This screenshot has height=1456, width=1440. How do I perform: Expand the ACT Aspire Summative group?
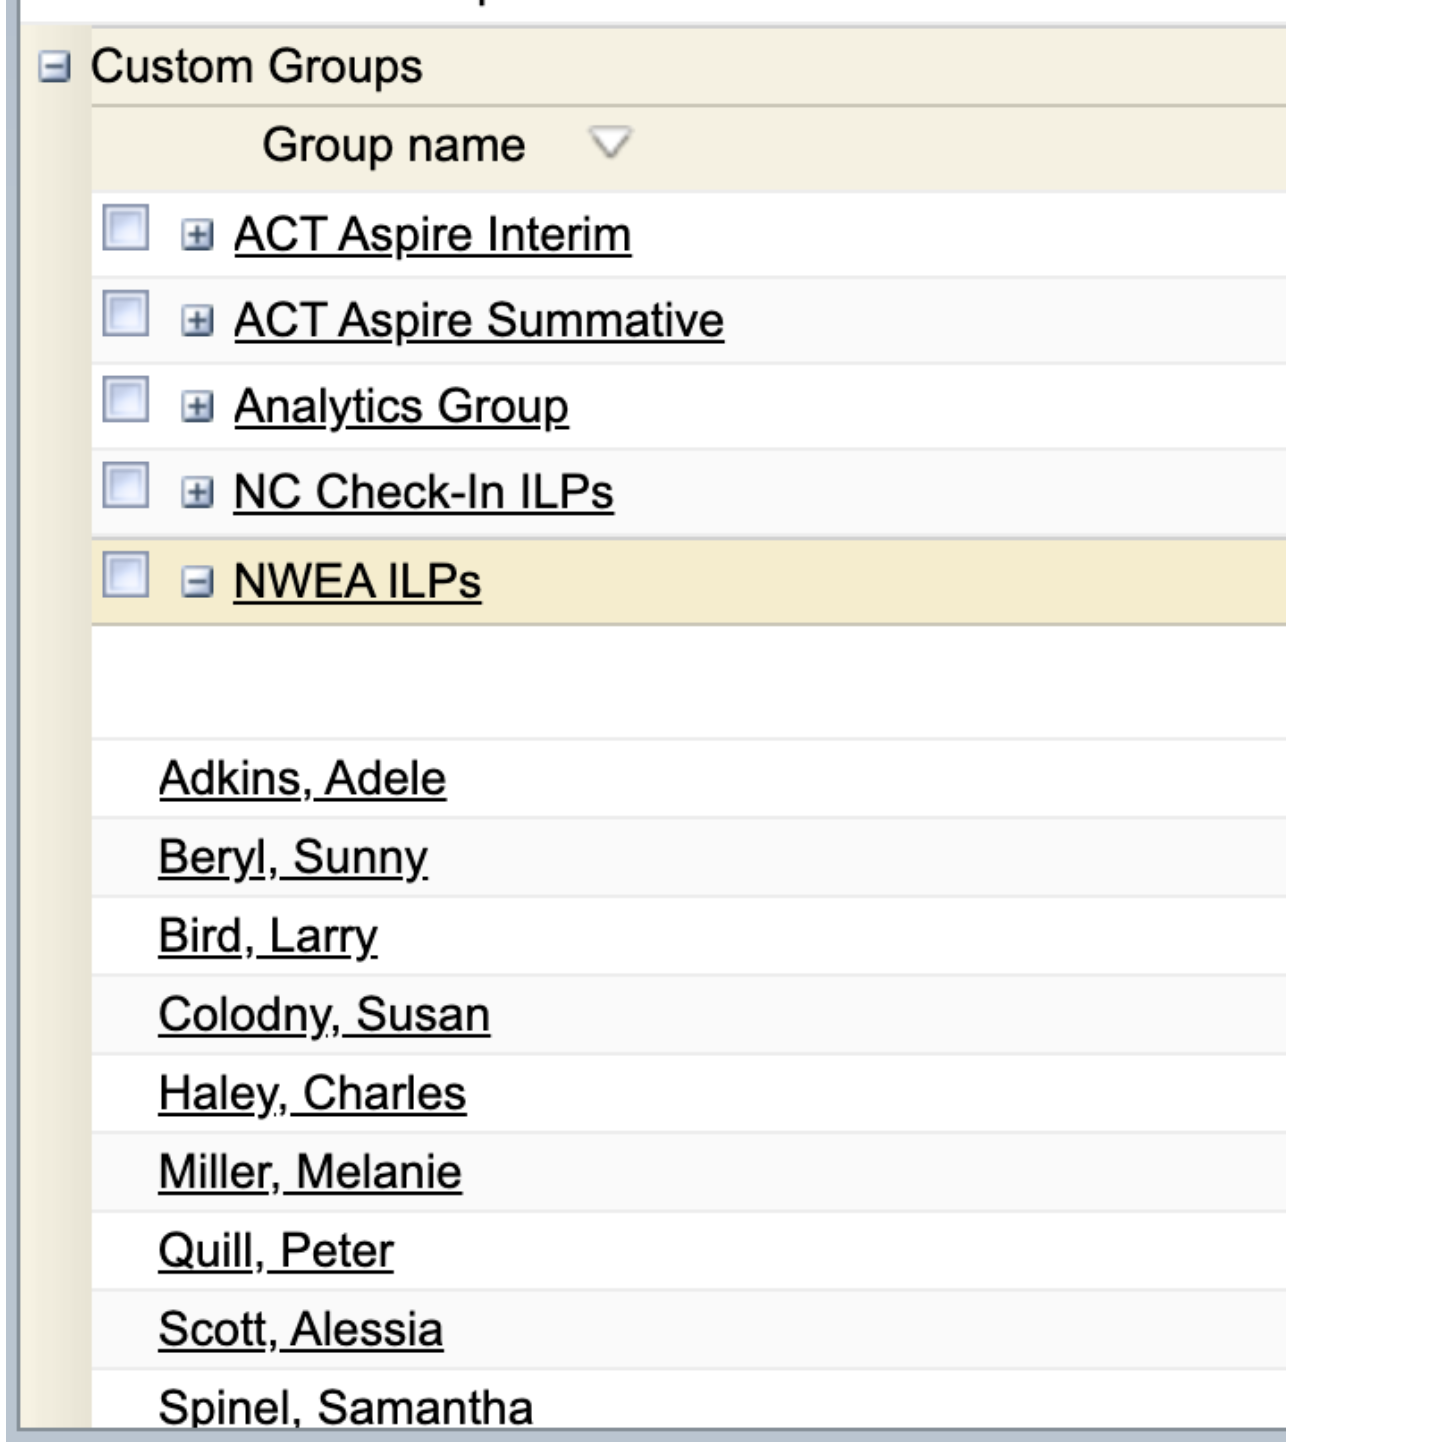click(x=197, y=321)
